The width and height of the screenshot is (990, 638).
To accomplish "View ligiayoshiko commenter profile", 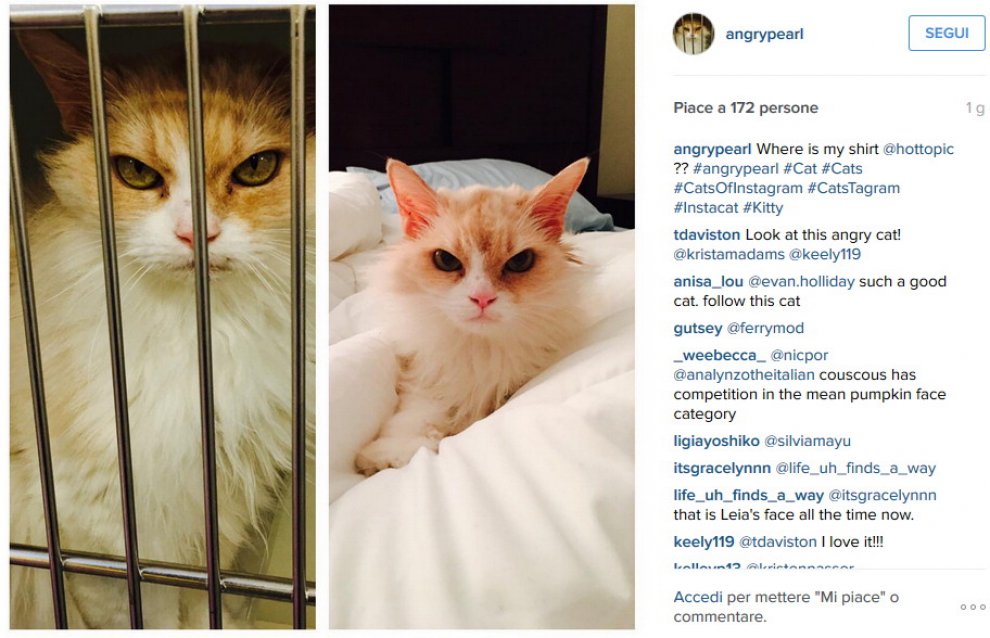I will point(716,441).
